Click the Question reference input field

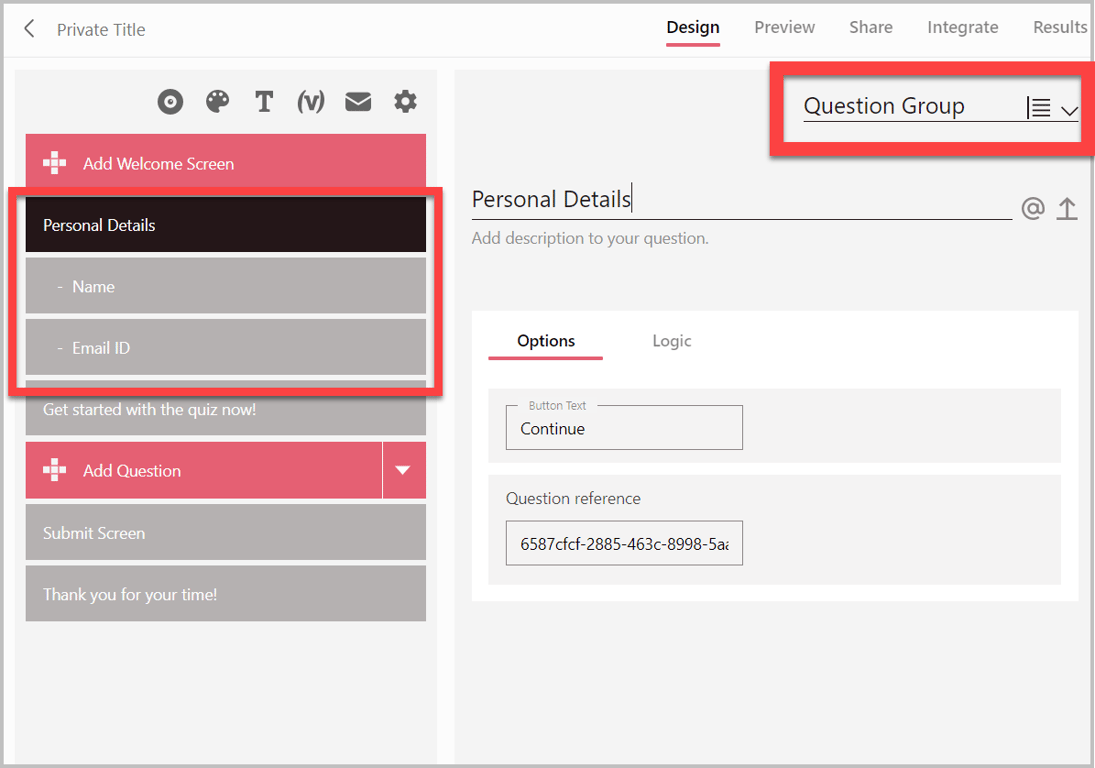[624, 543]
